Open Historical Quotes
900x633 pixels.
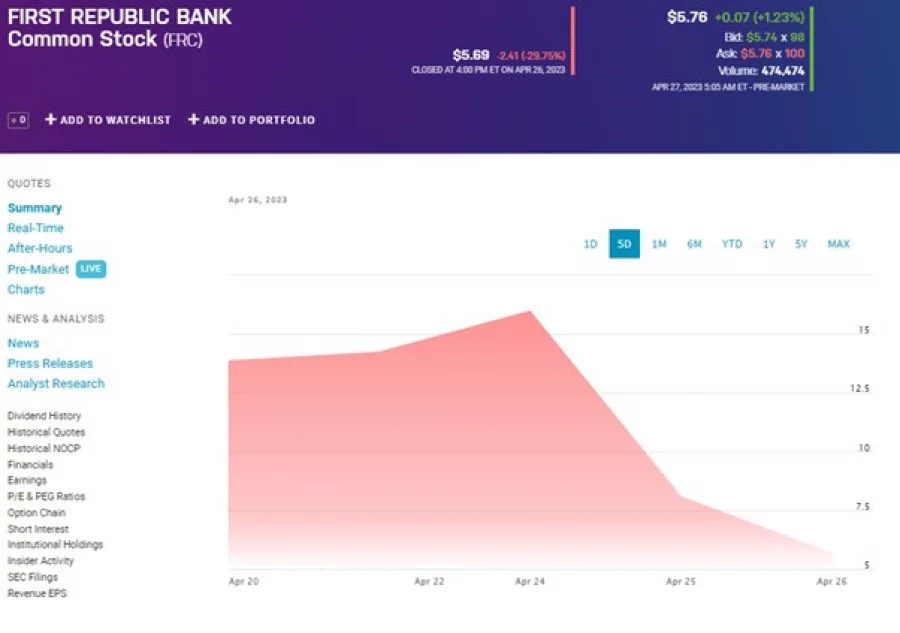44,432
